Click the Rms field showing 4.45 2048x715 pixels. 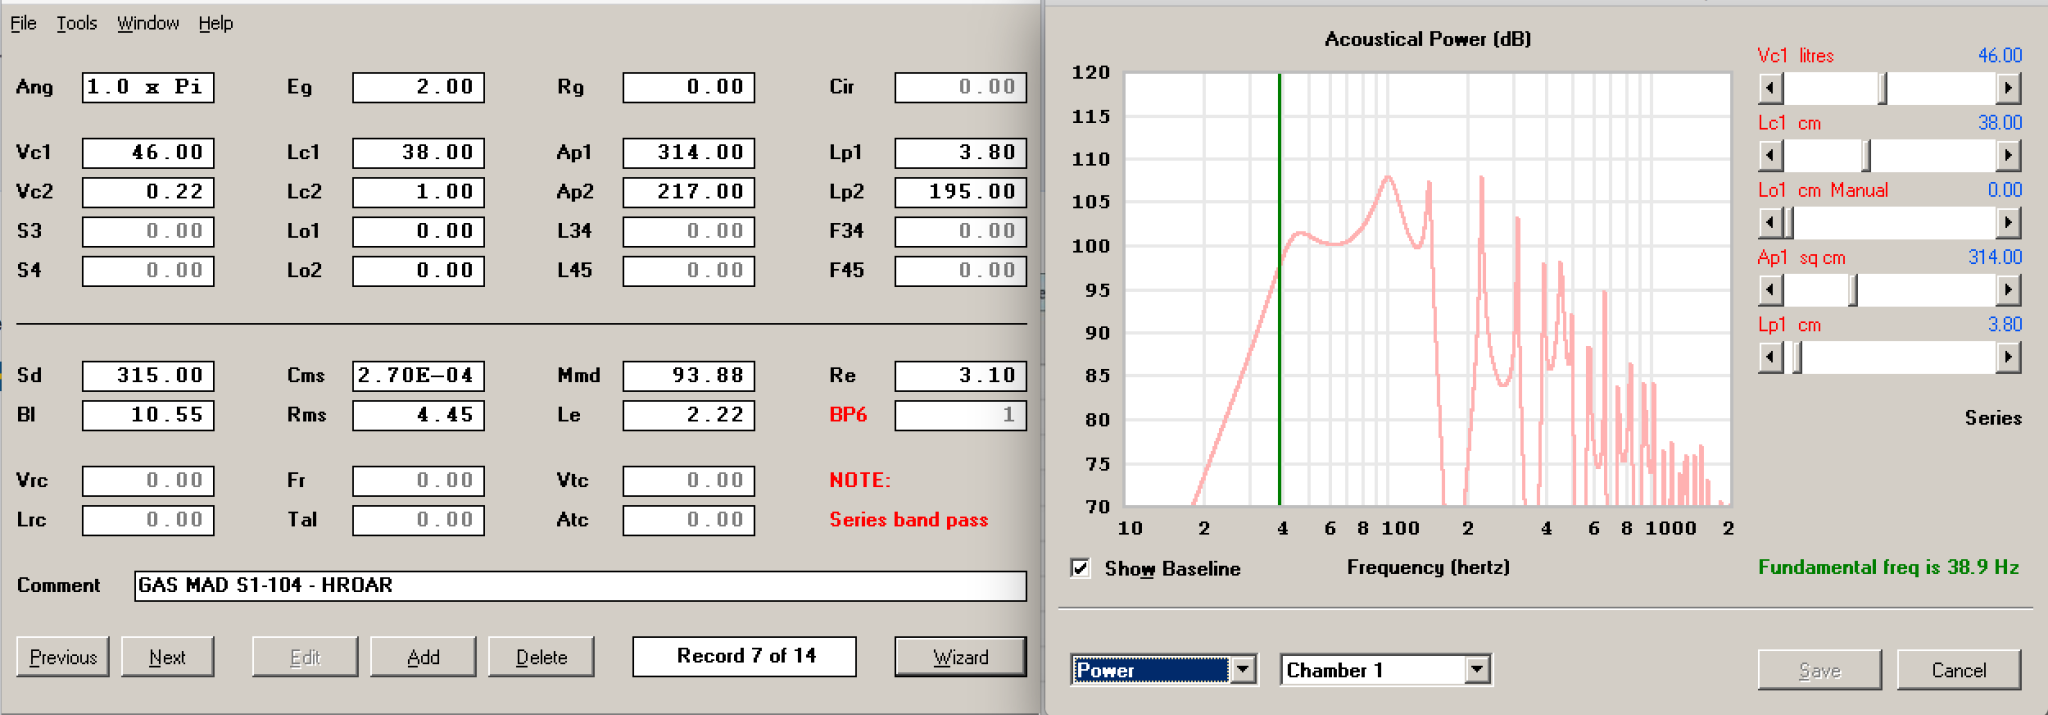point(418,415)
